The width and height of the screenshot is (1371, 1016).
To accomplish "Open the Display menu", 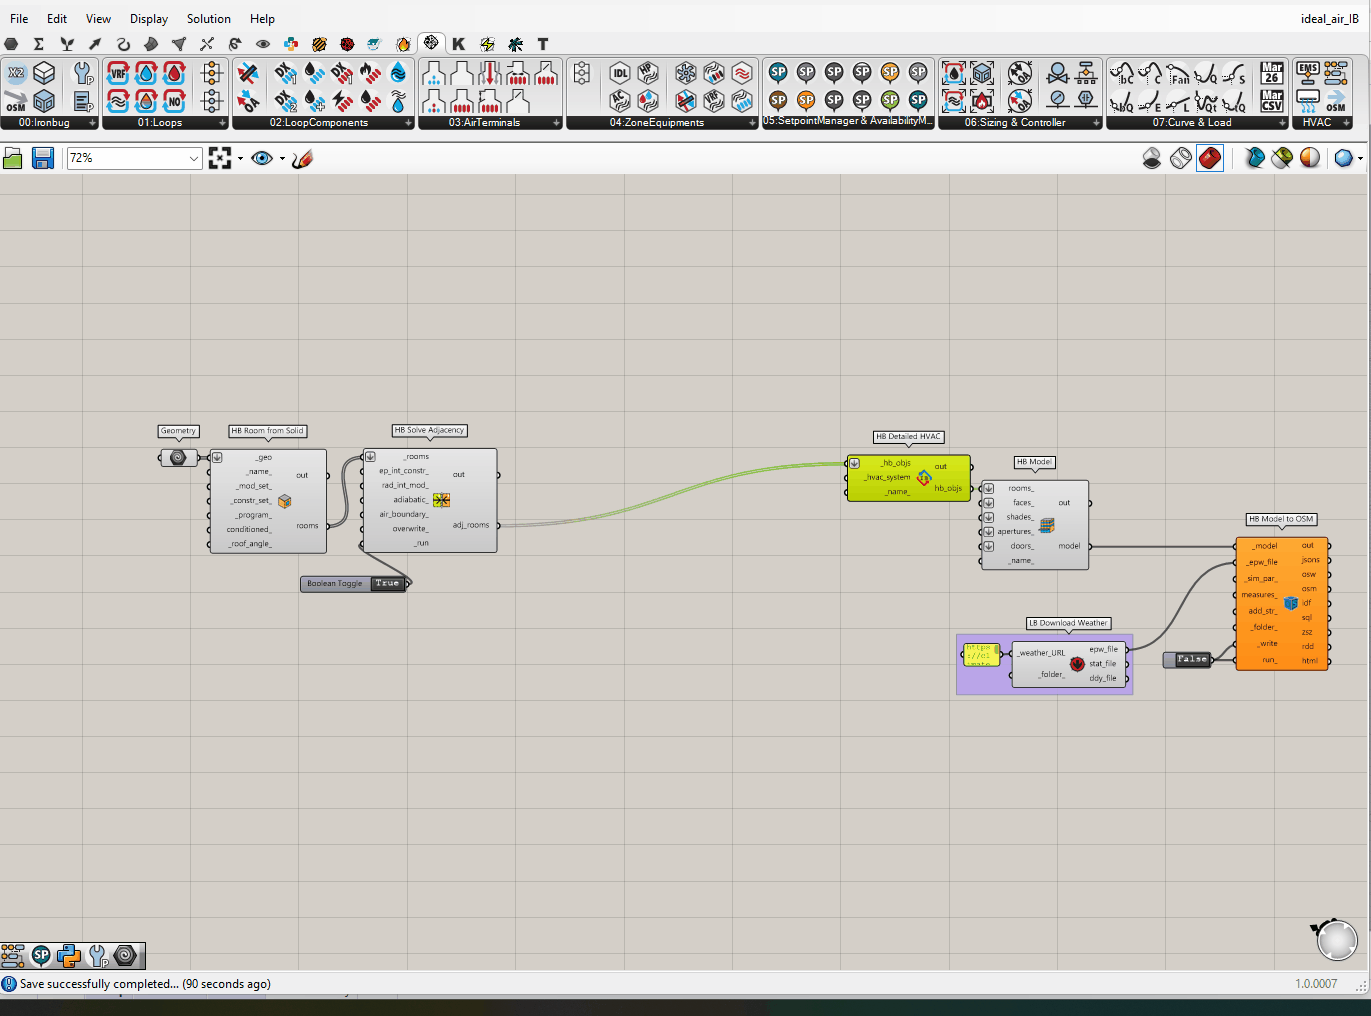I will pyautogui.click(x=149, y=19).
